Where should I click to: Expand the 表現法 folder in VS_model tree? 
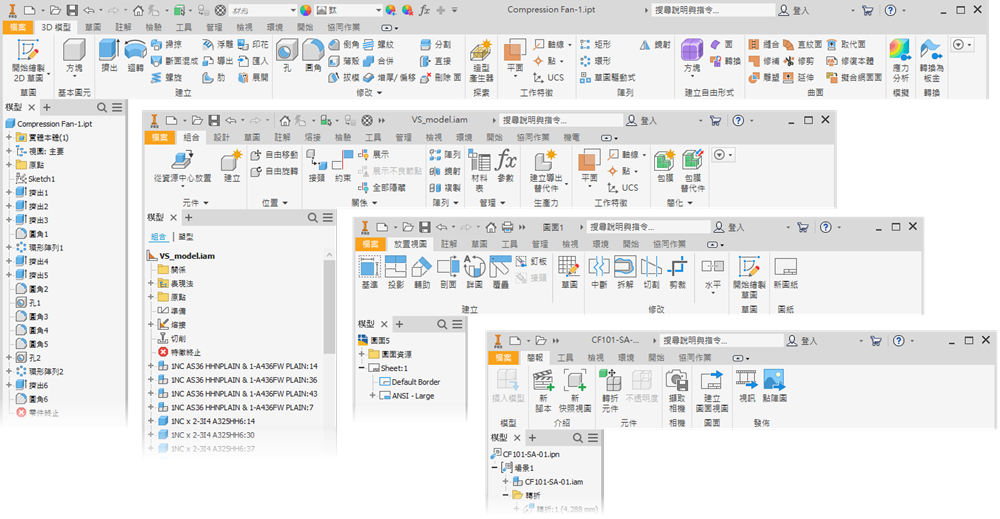click(152, 283)
